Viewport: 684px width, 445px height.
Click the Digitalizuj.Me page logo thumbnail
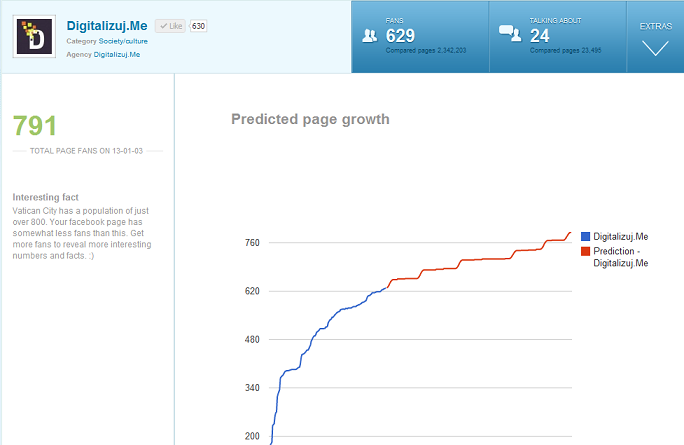34,37
